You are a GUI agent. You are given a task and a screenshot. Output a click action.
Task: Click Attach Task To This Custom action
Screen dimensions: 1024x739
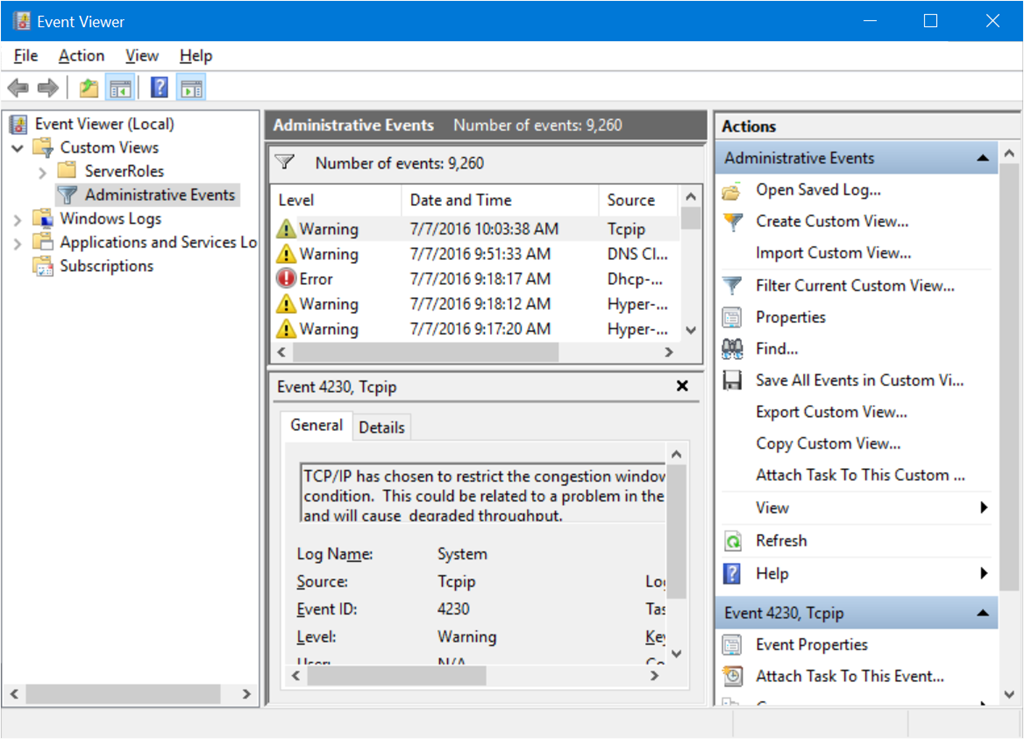click(860, 475)
